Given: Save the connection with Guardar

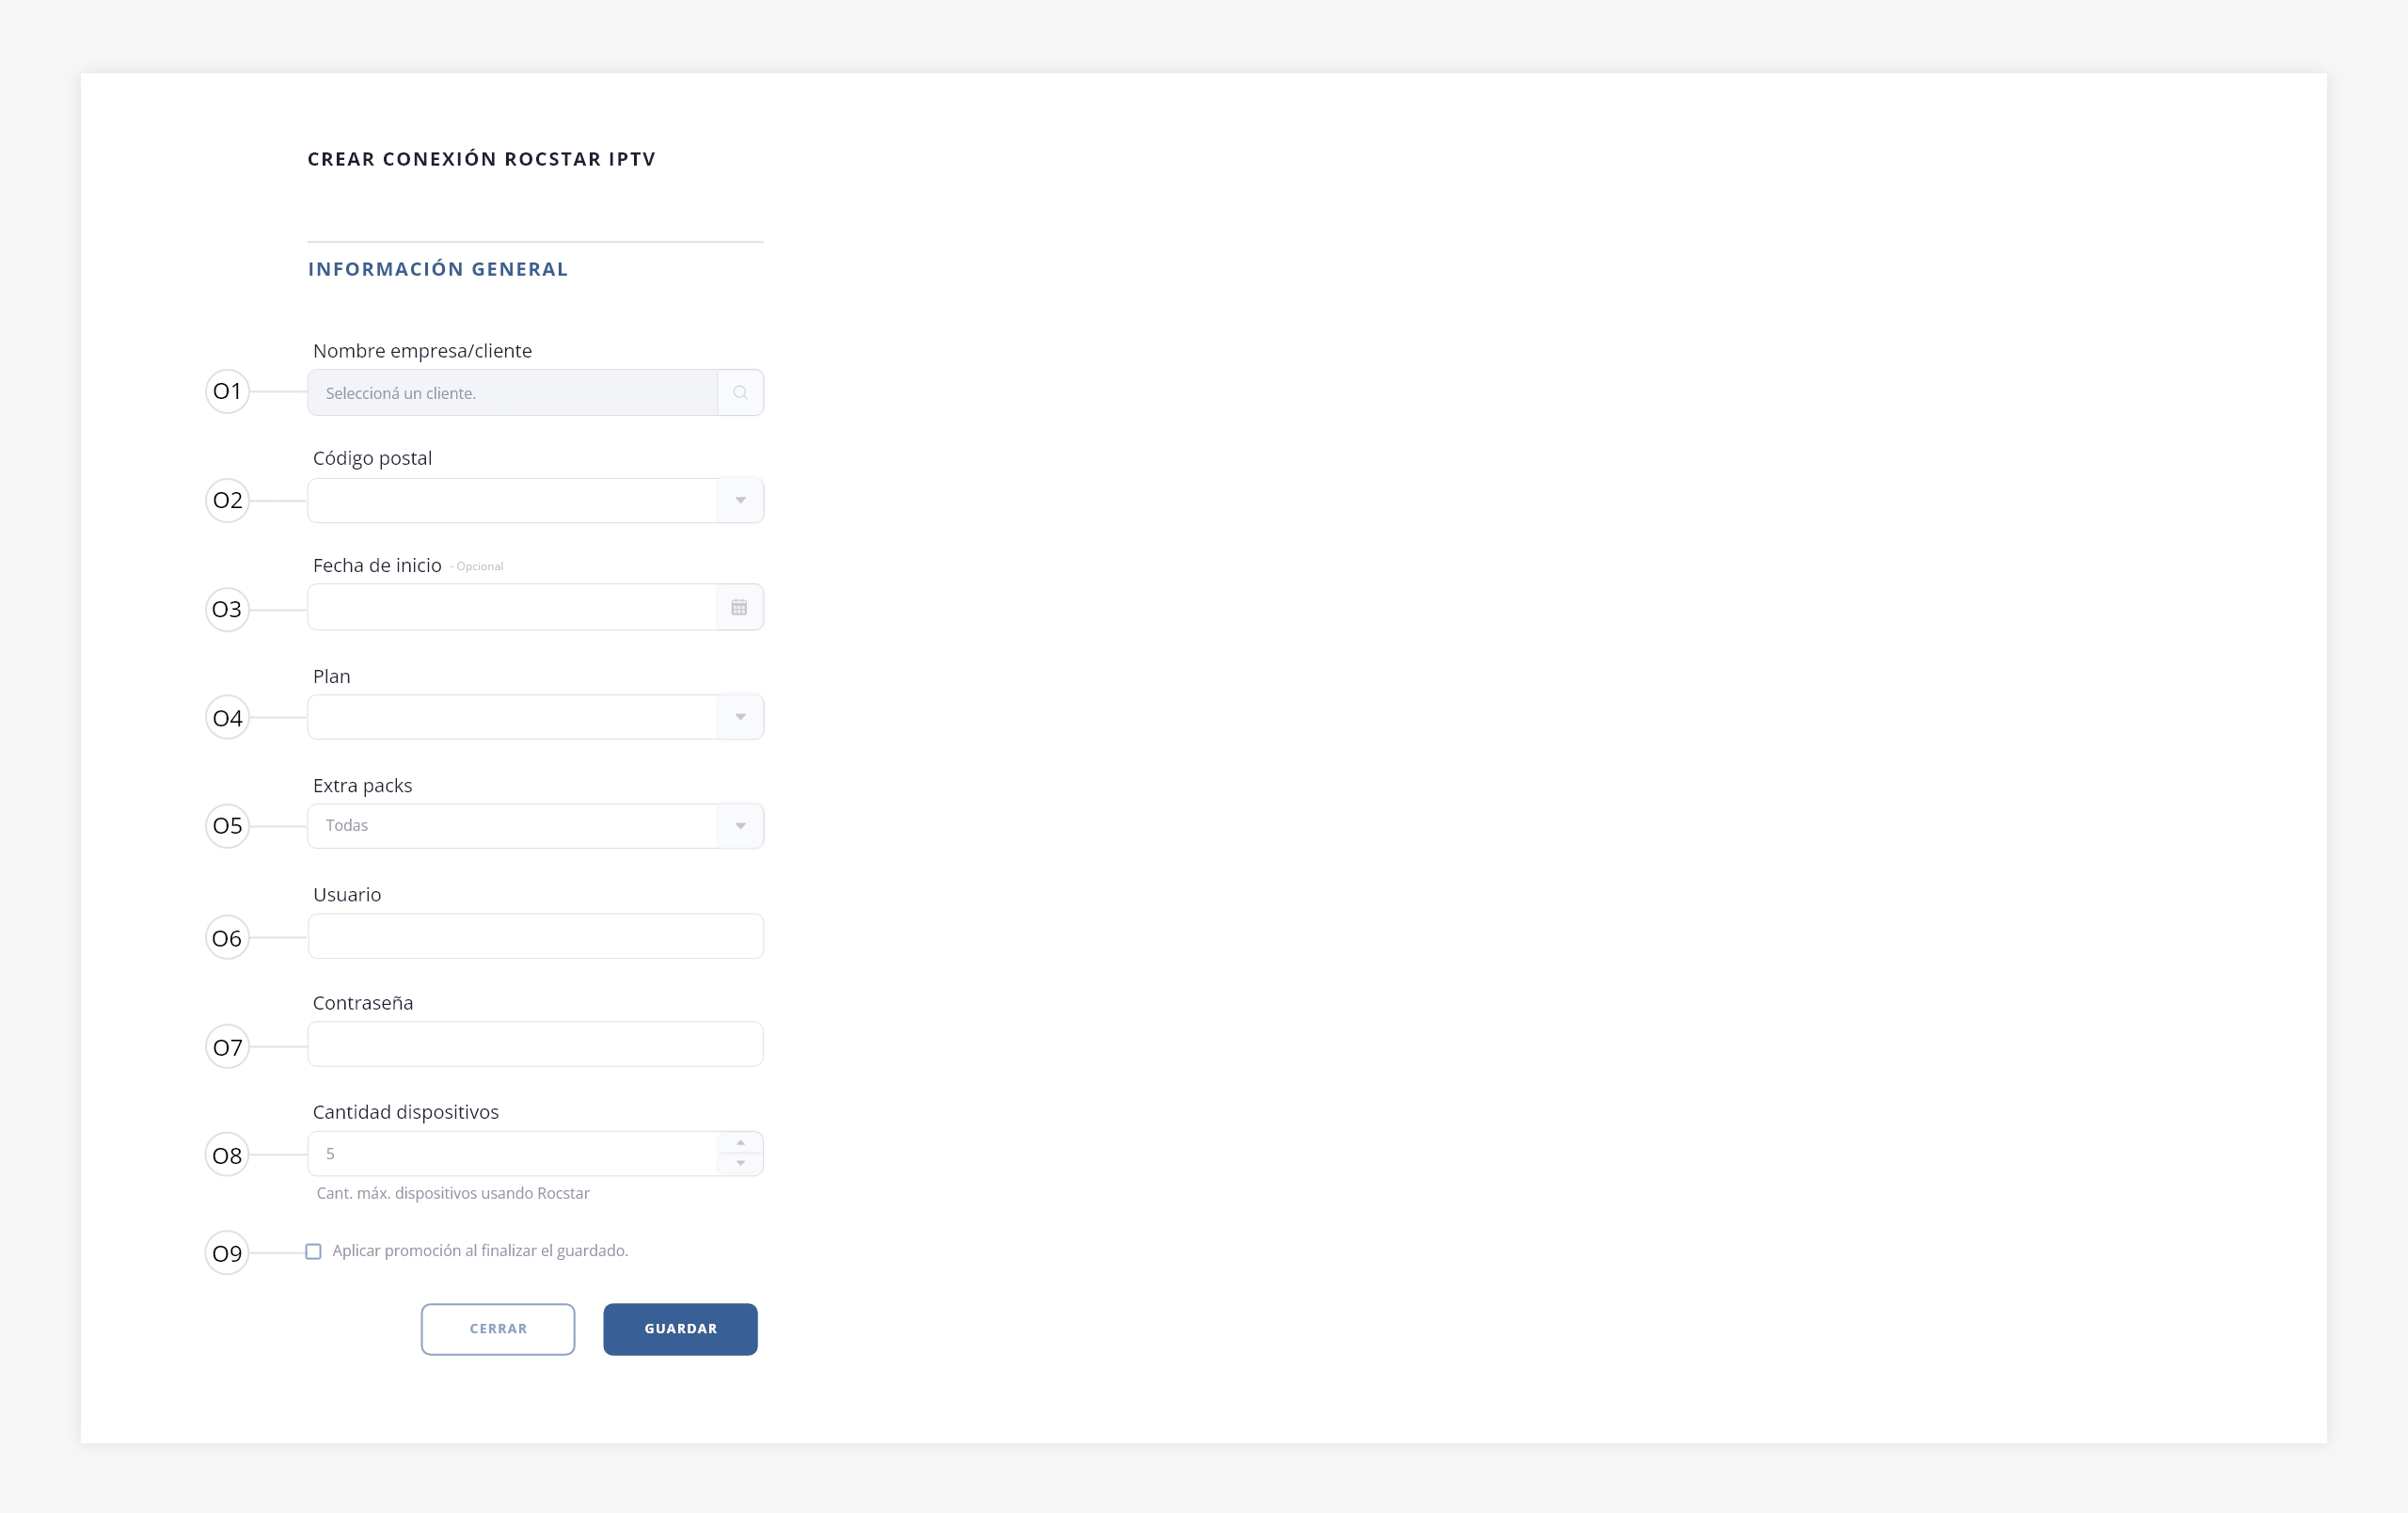Looking at the screenshot, I should tap(680, 1329).
